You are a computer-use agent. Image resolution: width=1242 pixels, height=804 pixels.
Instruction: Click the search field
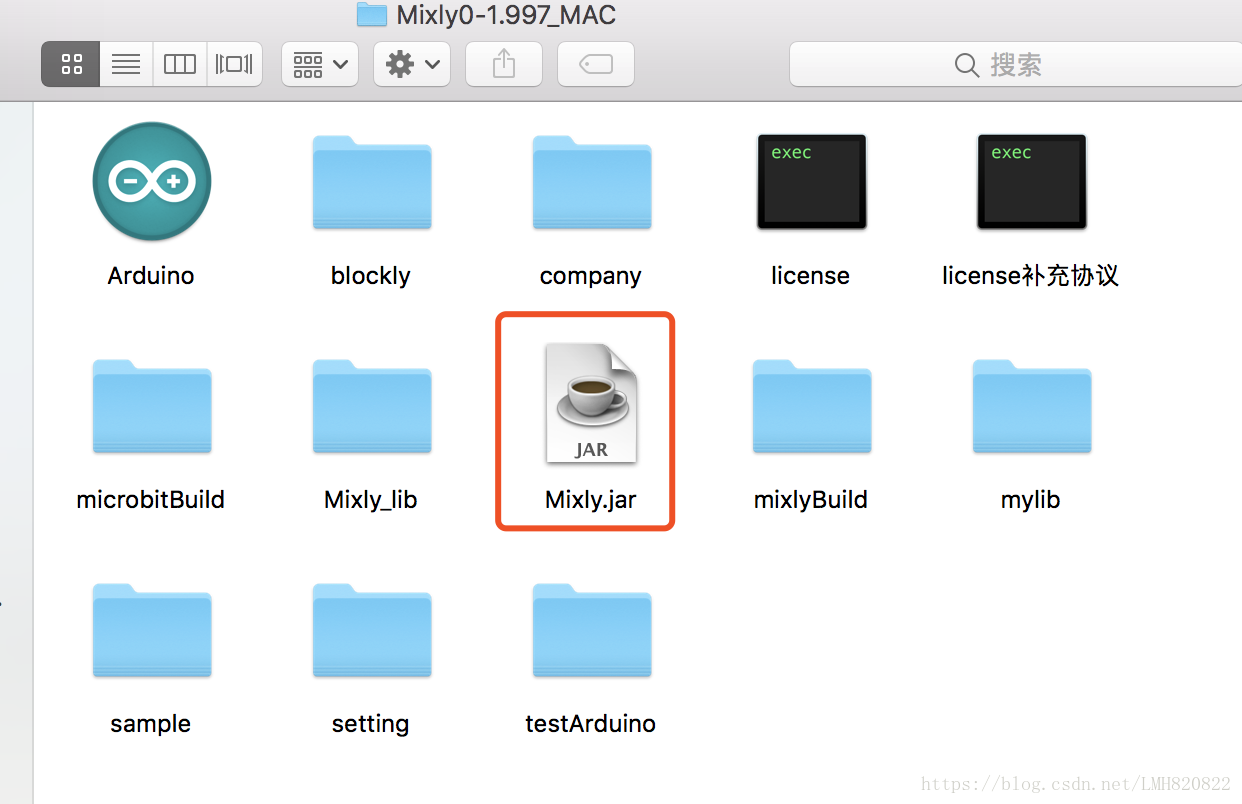coord(1015,65)
